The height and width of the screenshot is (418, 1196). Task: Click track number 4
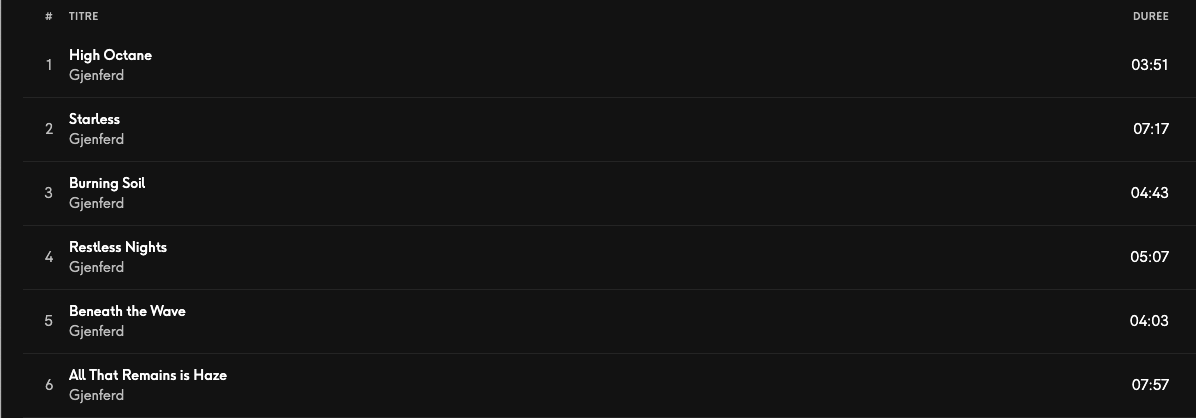click(49, 257)
